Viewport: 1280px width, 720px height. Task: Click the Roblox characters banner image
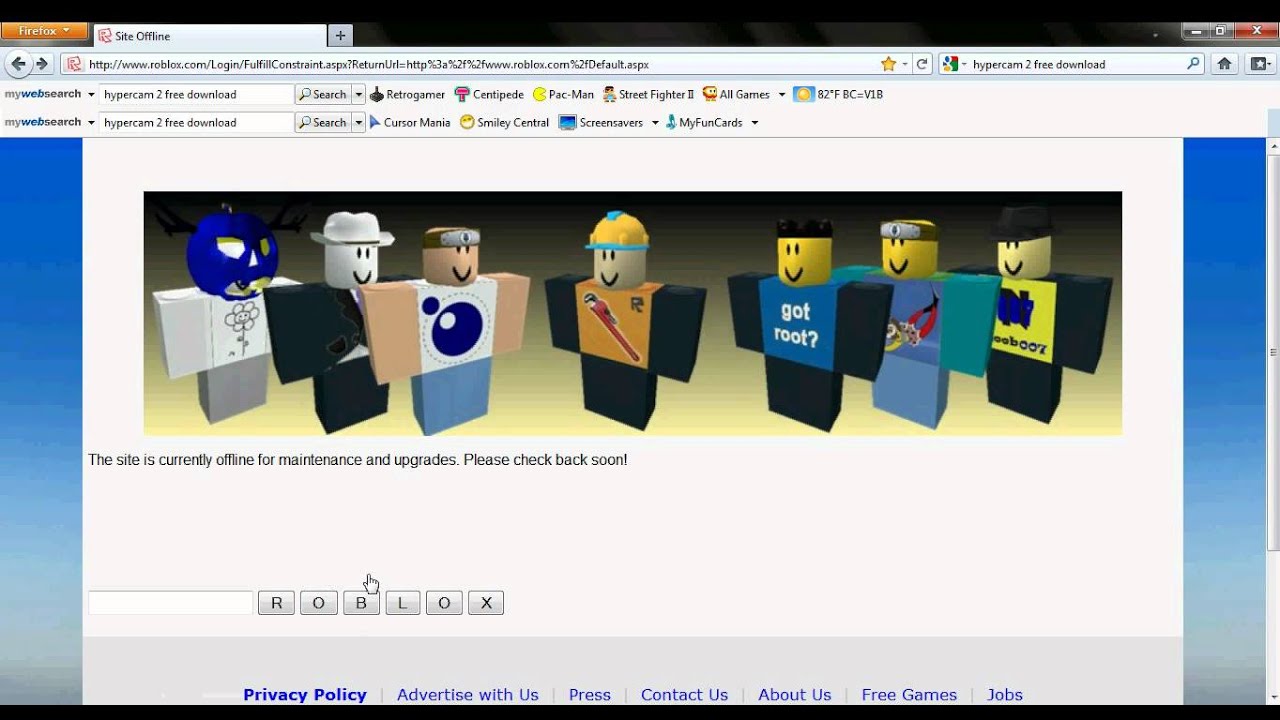click(x=632, y=313)
